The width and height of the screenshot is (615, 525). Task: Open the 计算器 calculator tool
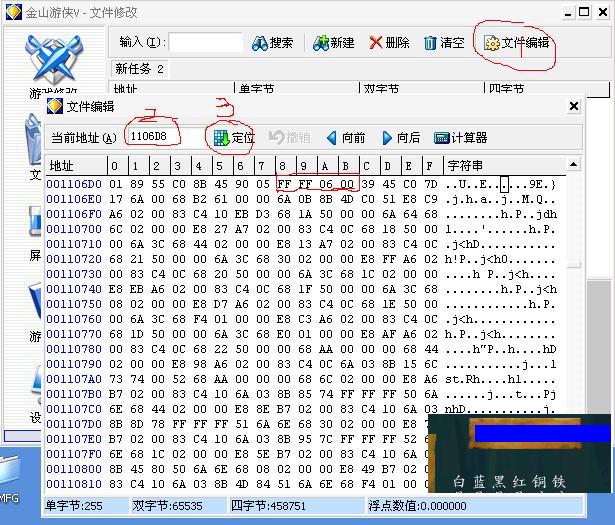point(461,138)
